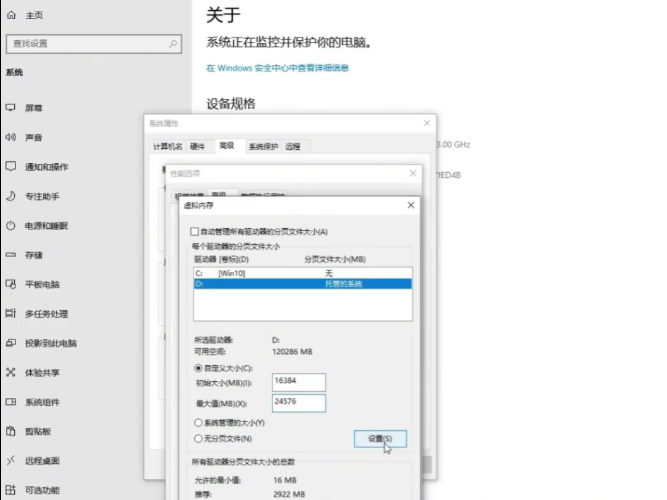Select the 无分页文件 radio option
The image size is (667, 500).
click(196, 438)
